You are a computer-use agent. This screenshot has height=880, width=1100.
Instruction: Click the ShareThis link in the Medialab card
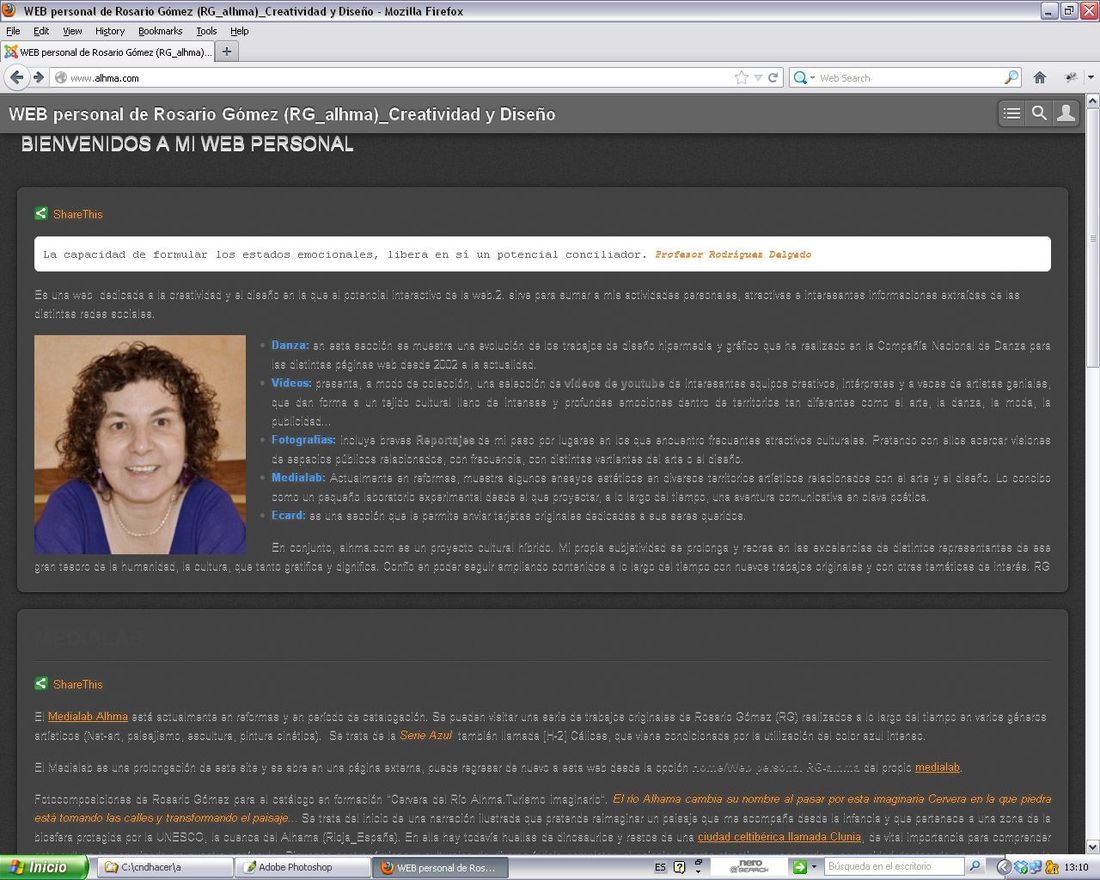click(78, 684)
